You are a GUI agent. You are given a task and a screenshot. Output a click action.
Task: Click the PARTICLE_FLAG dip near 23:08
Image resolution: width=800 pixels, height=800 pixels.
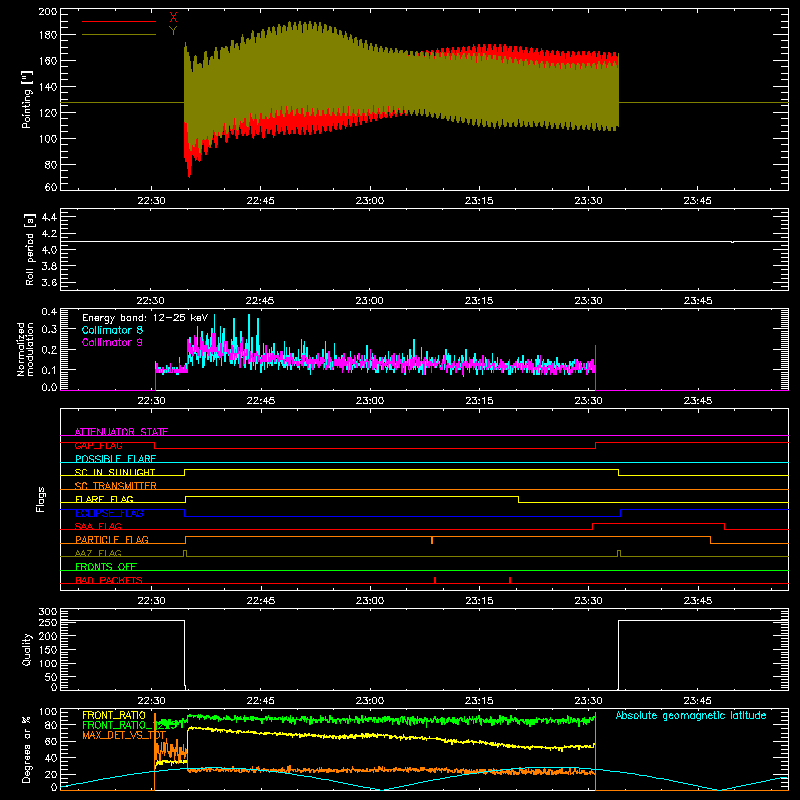point(432,540)
